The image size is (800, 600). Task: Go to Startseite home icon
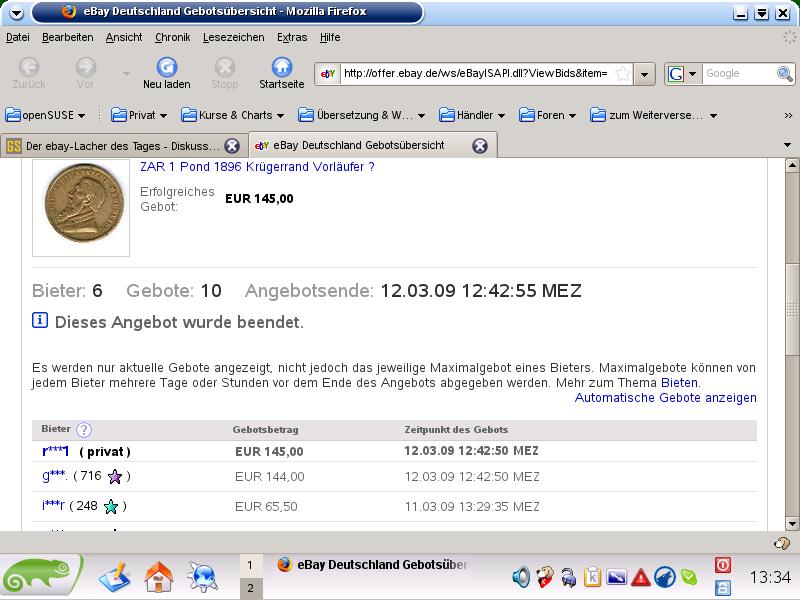tap(281, 68)
